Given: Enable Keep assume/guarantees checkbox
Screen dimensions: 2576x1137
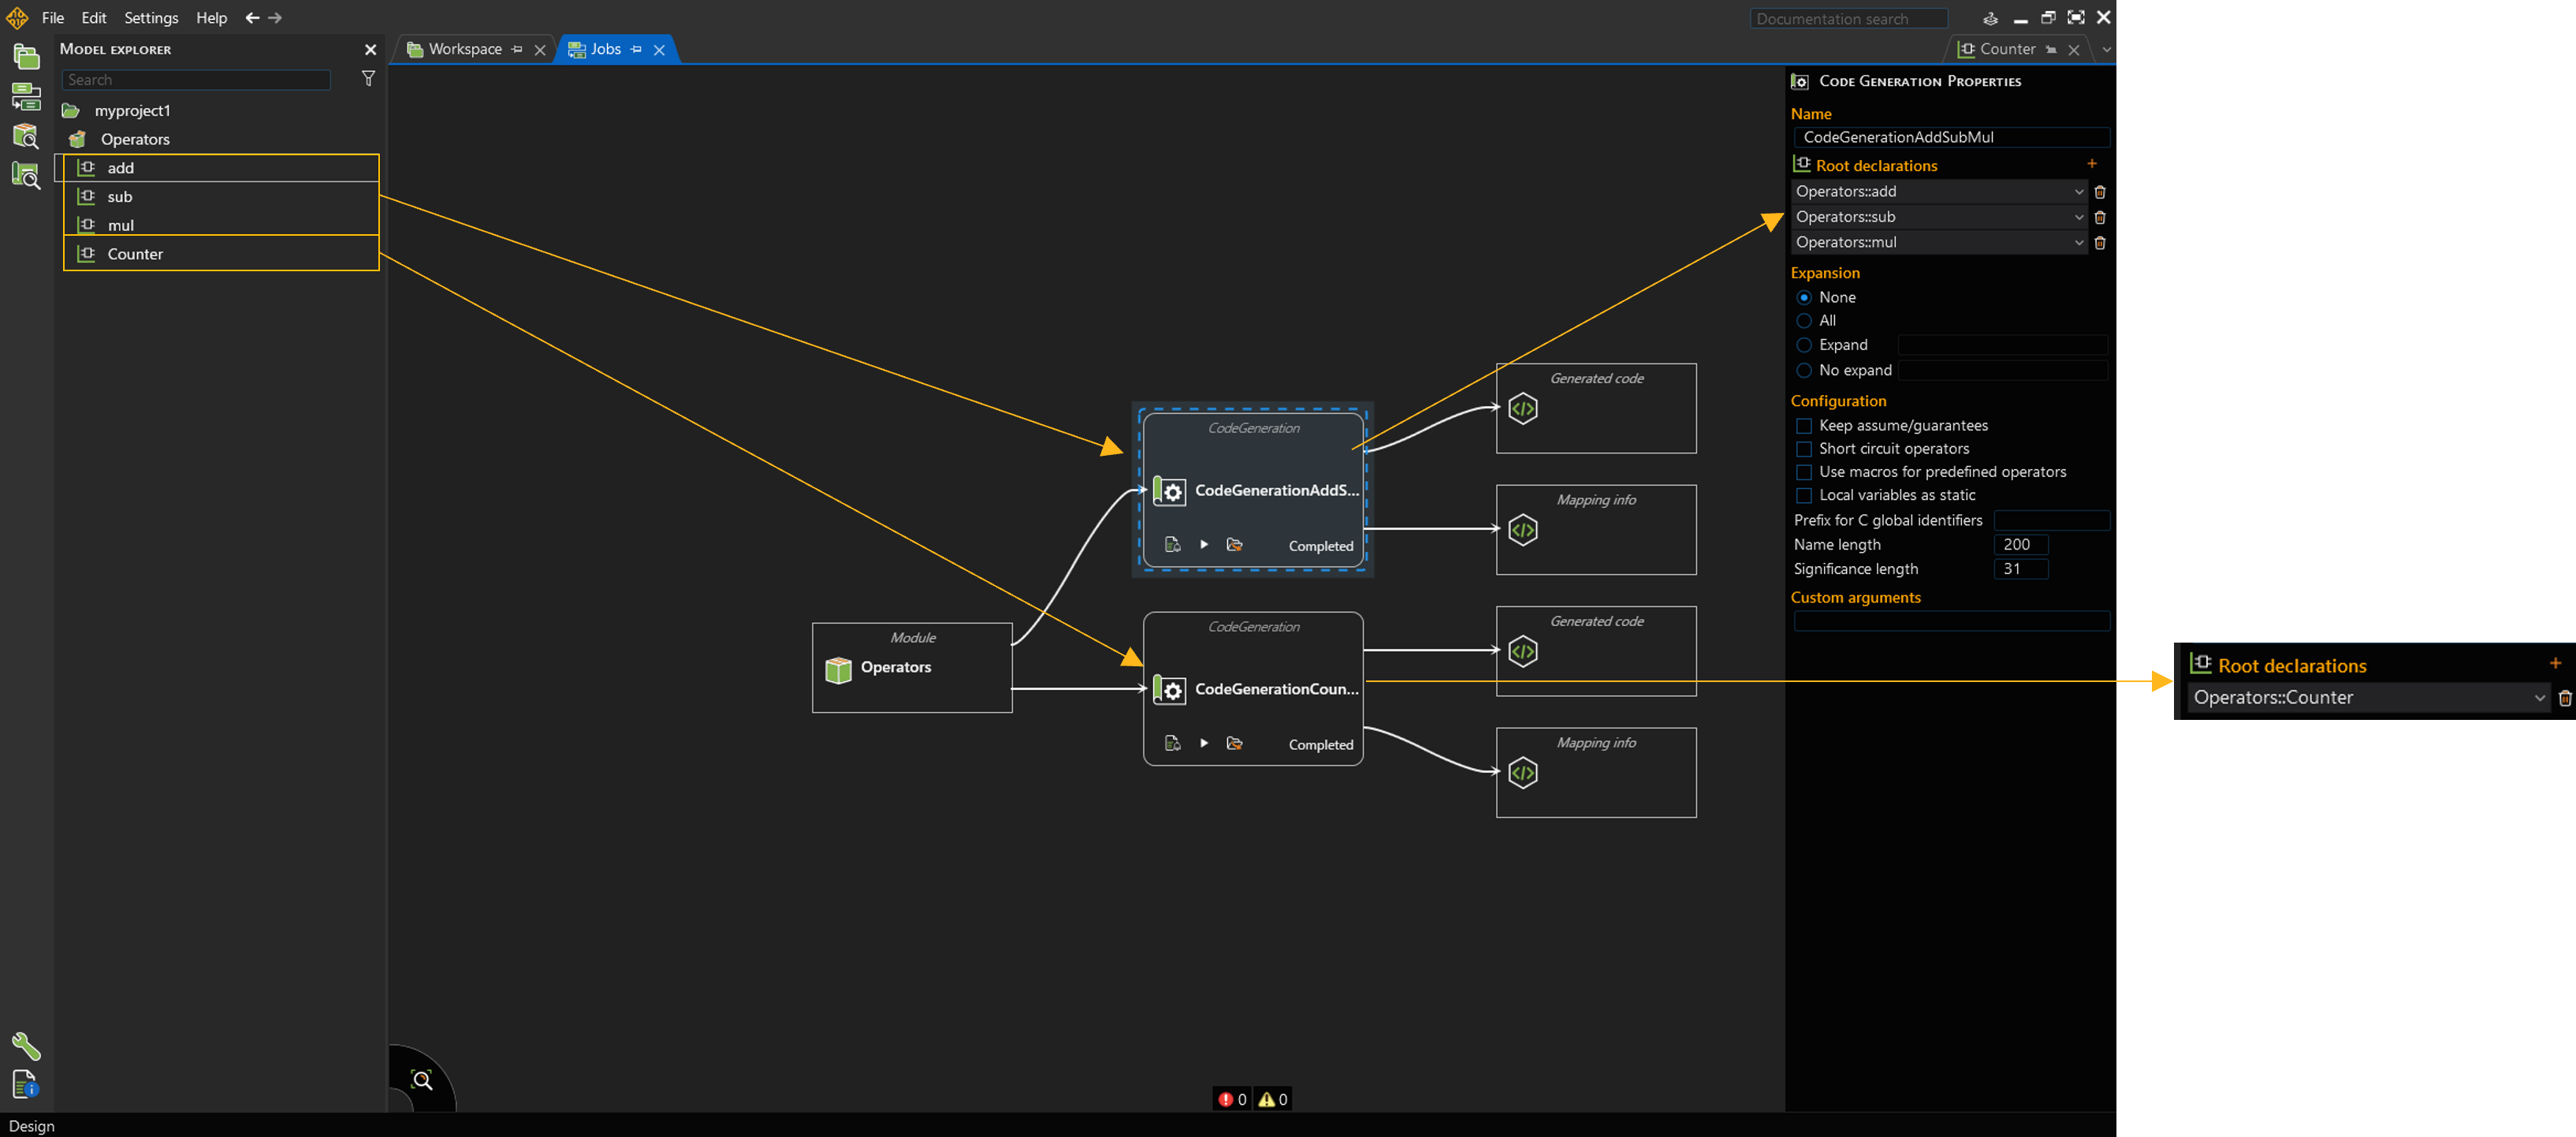Looking at the screenshot, I should click(x=1804, y=426).
